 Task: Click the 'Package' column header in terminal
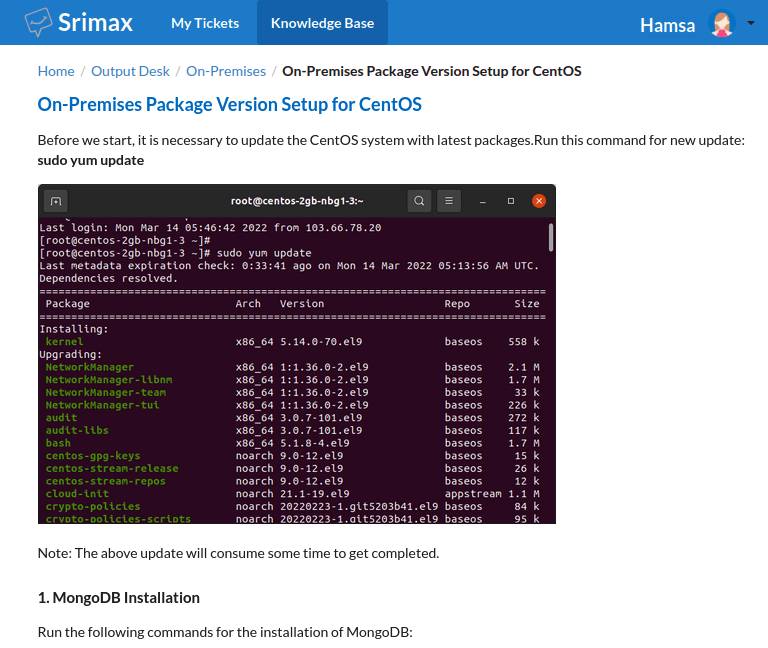click(x=68, y=304)
